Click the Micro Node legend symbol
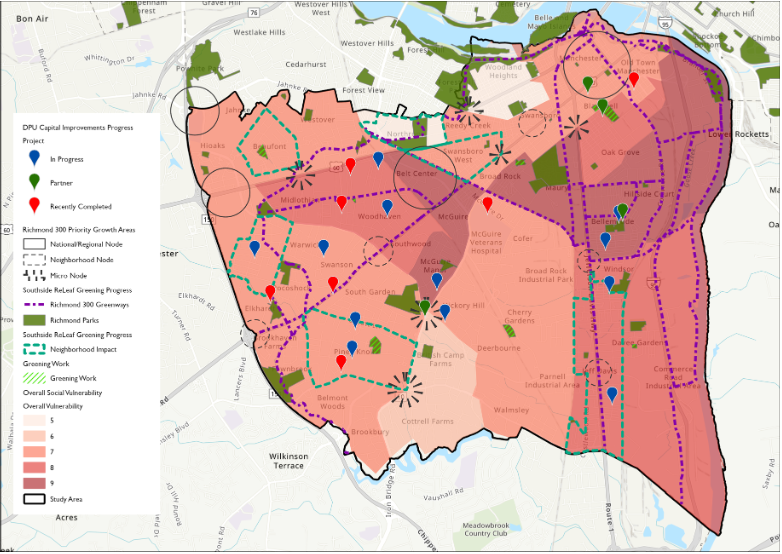The height and width of the screenshot is (554, 782). point(34,275)
